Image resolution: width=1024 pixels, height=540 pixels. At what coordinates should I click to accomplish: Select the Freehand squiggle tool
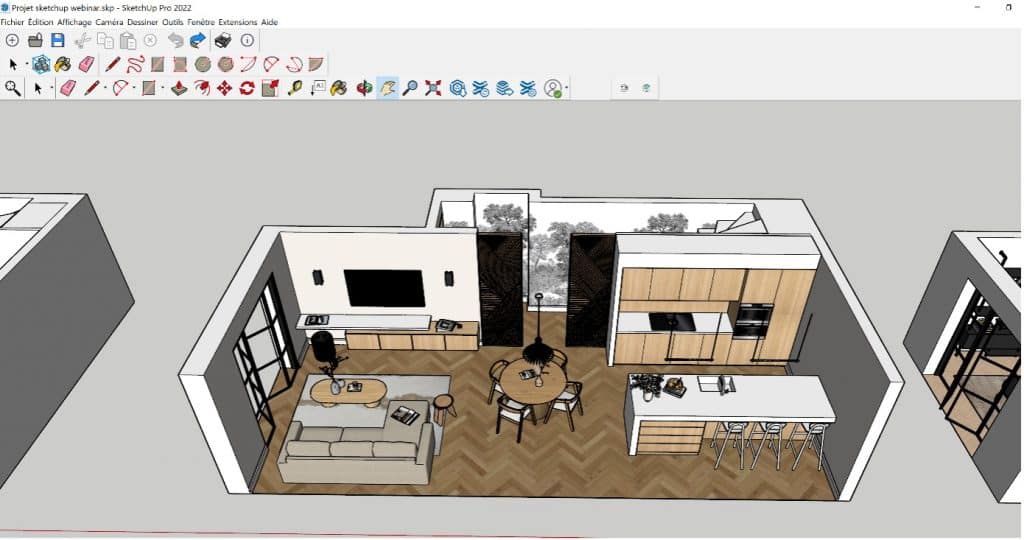point(135,64)
